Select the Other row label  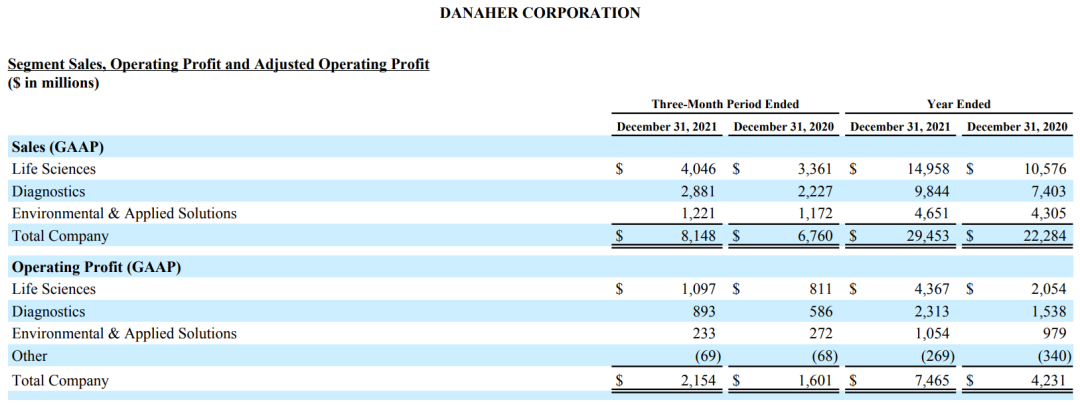click(x=30, y=356)
